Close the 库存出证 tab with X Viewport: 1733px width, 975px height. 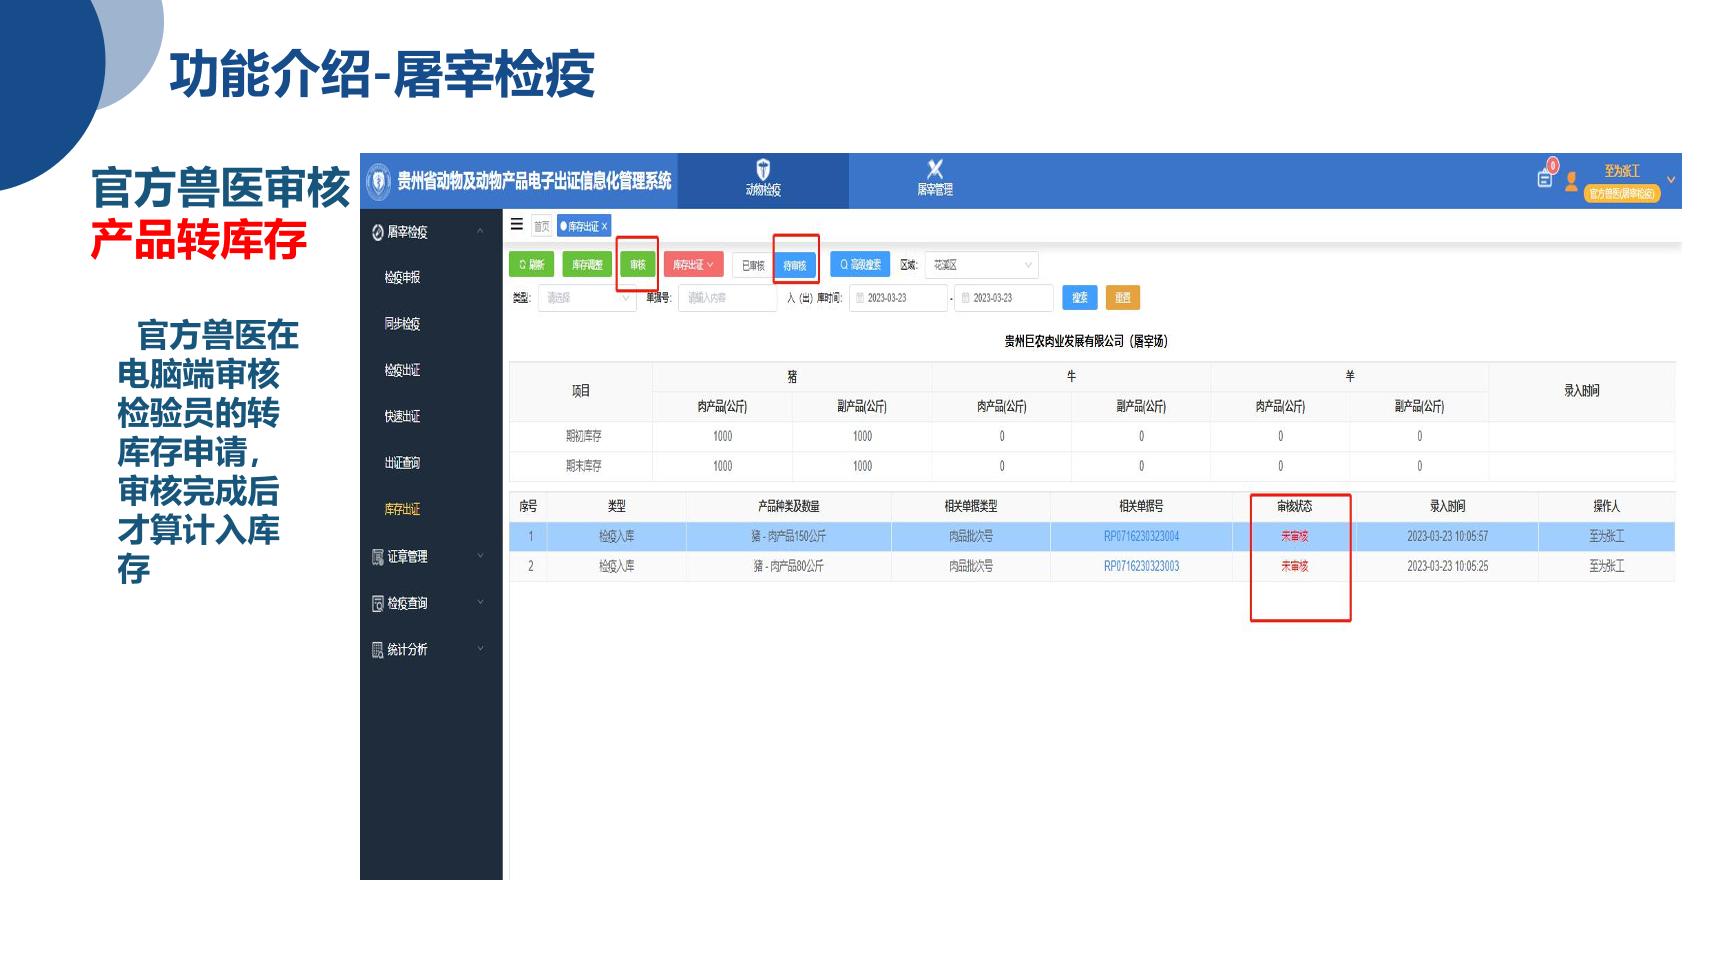605,227
